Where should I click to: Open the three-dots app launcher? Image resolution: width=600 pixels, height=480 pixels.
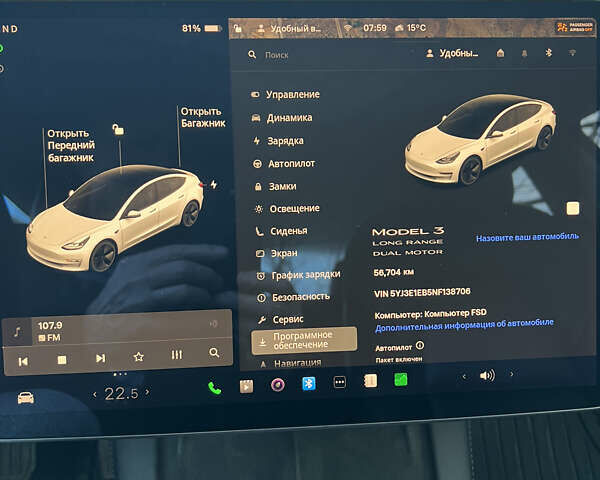[340, 382]
